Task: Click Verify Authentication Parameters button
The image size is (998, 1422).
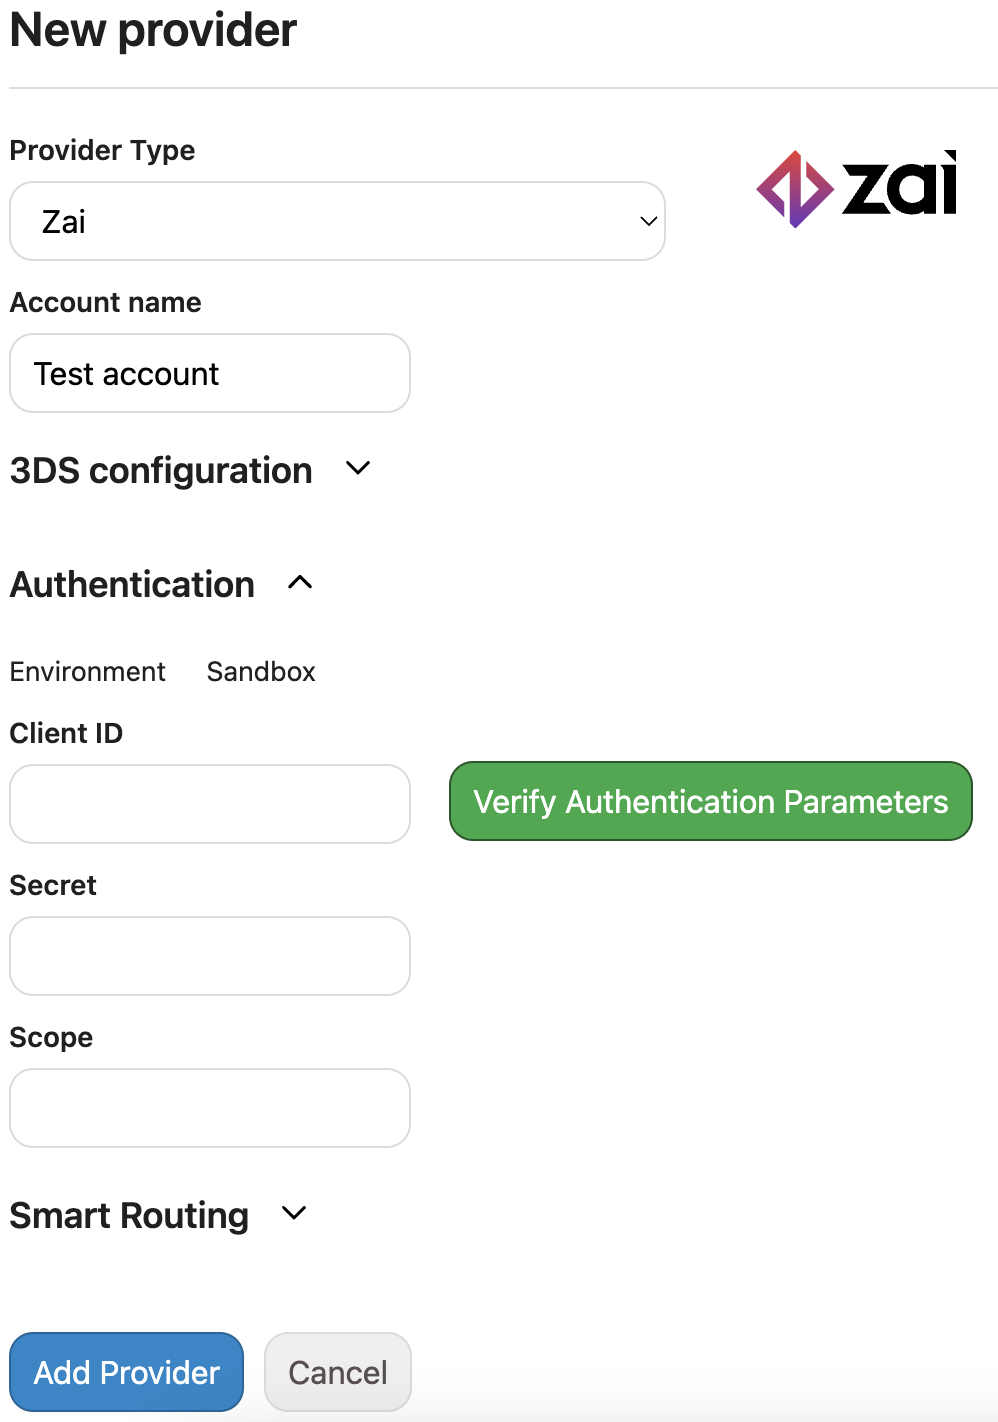Action: pos(711,801)
